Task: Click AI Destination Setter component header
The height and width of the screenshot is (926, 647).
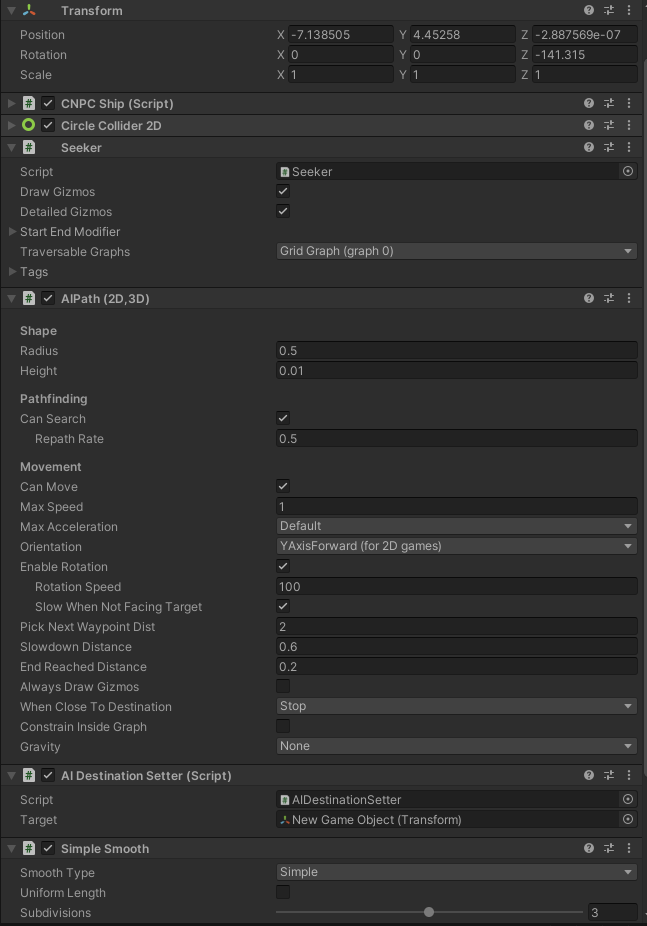Action: click(x=146, y=775)
